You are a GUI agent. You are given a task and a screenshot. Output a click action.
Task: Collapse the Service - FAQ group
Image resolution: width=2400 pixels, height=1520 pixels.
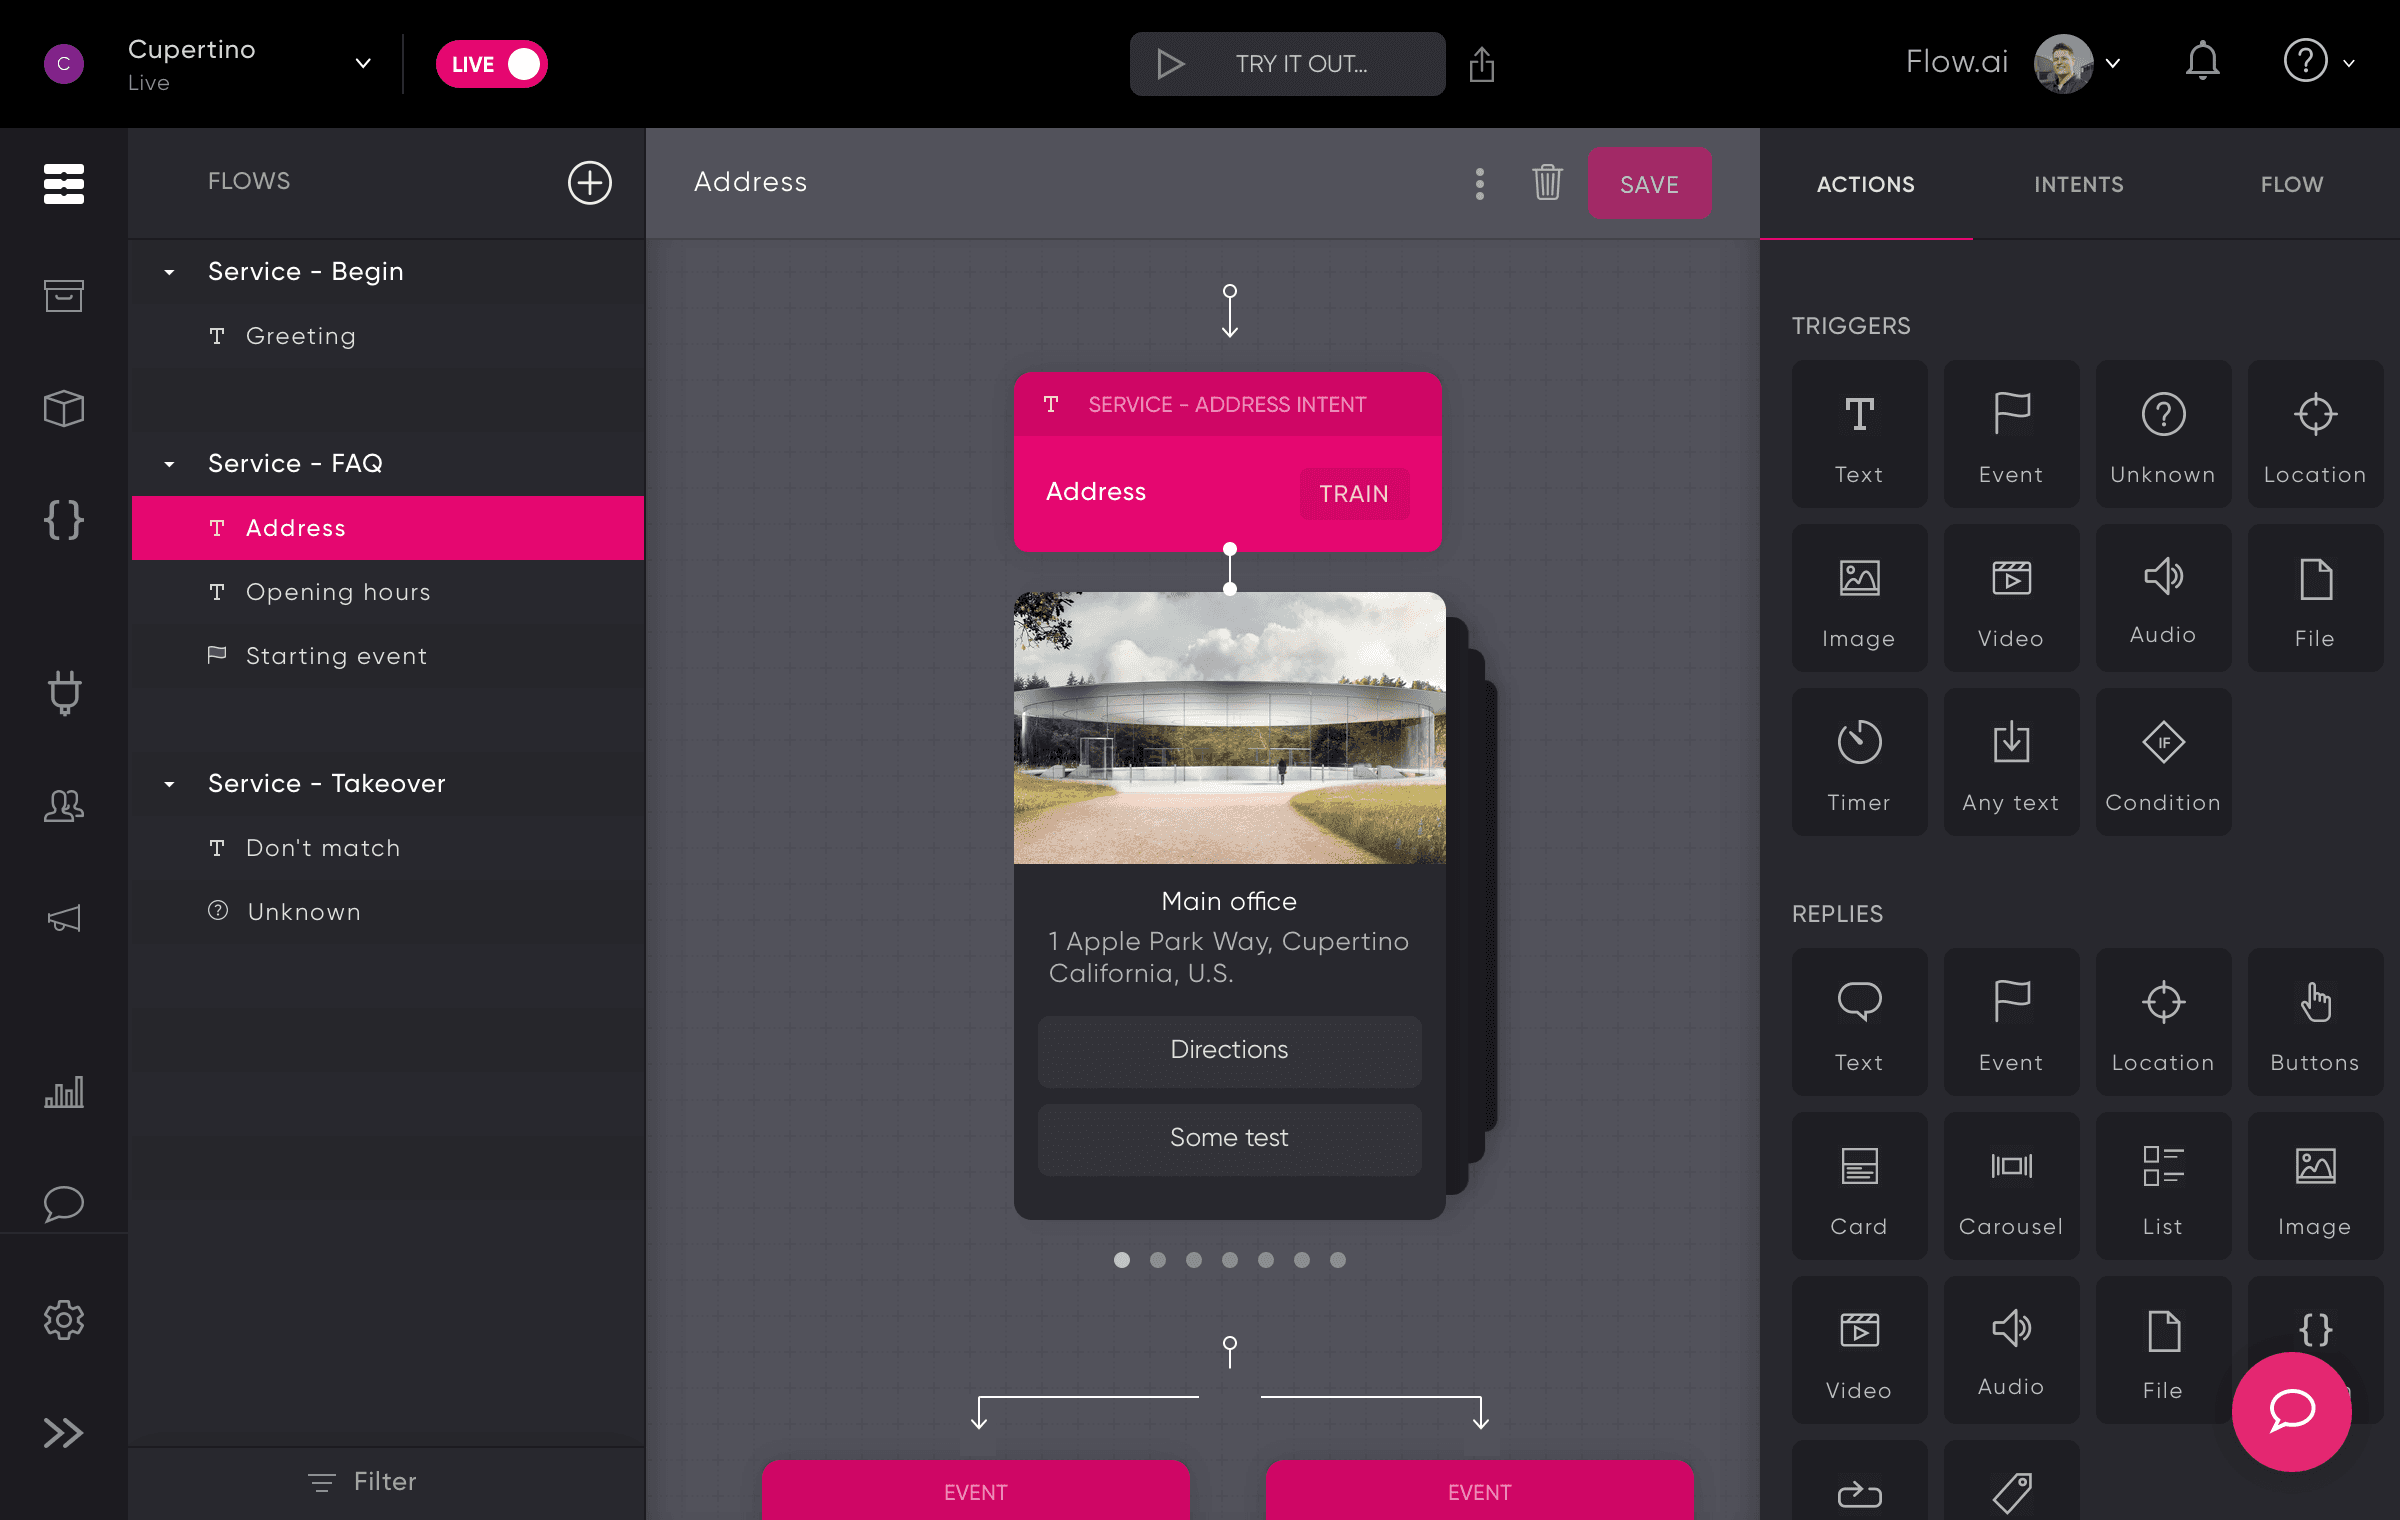point(169,464)
